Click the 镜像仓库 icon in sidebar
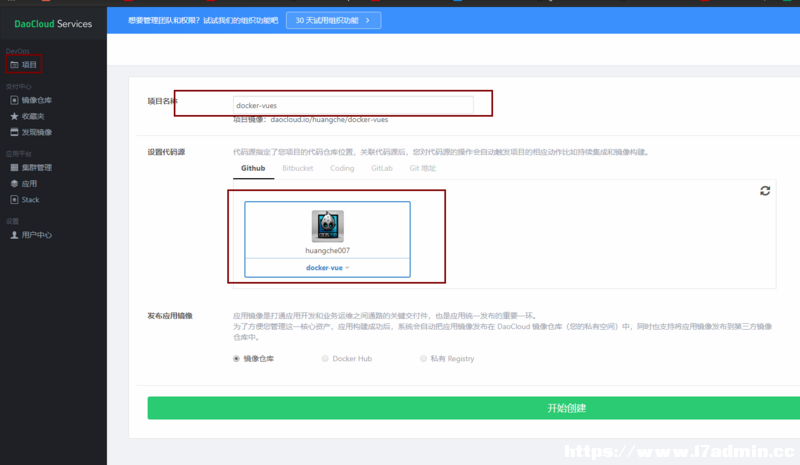 (14, 100)
